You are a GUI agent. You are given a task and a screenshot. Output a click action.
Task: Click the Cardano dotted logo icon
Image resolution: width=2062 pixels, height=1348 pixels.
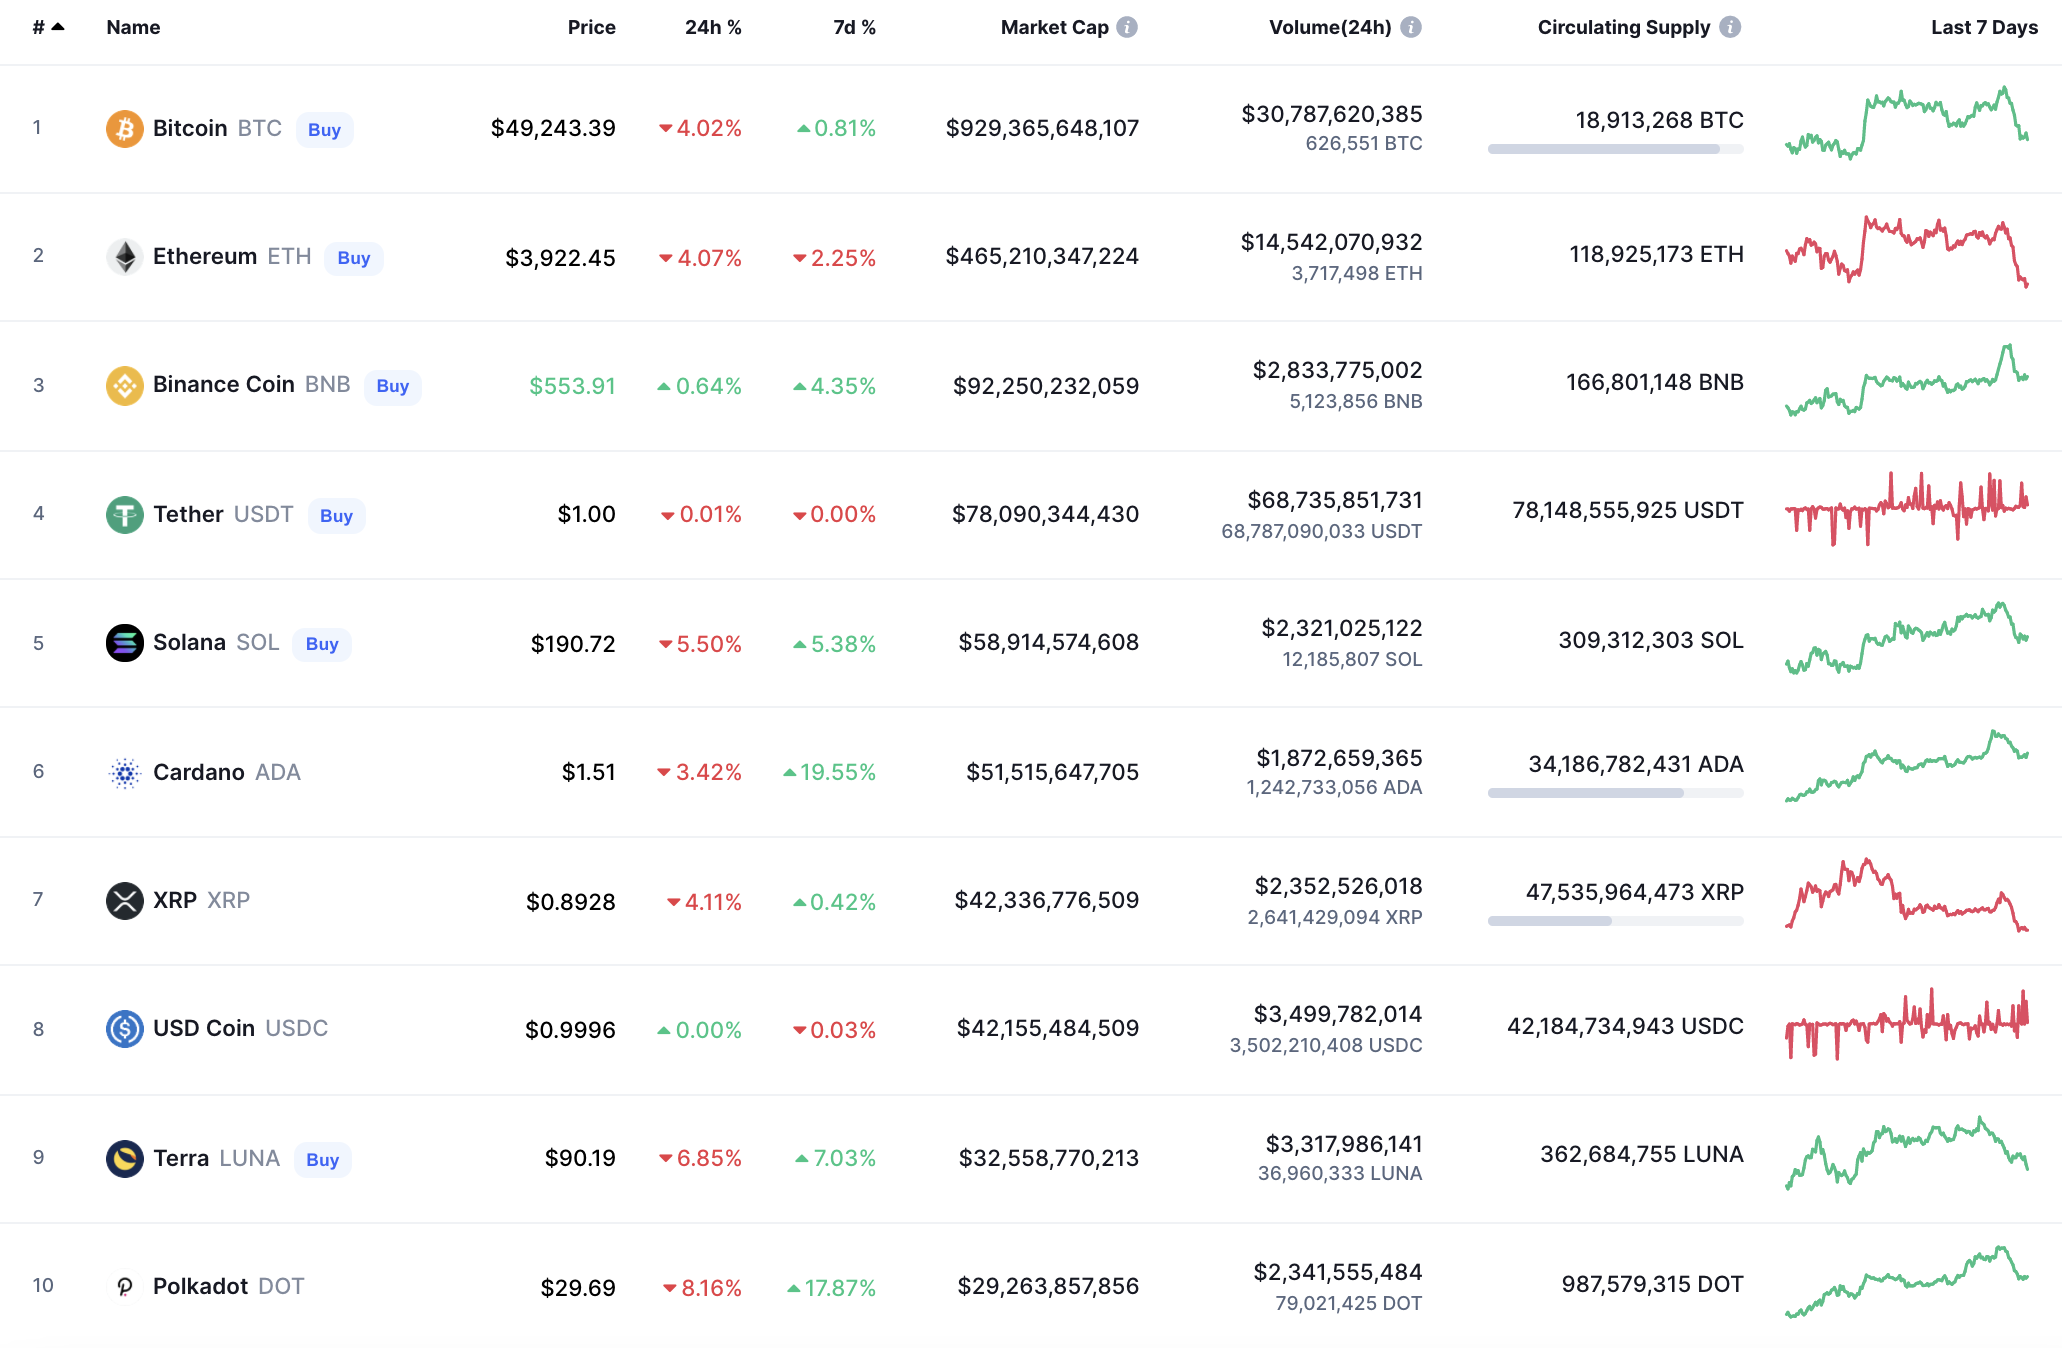pos(124,772)
